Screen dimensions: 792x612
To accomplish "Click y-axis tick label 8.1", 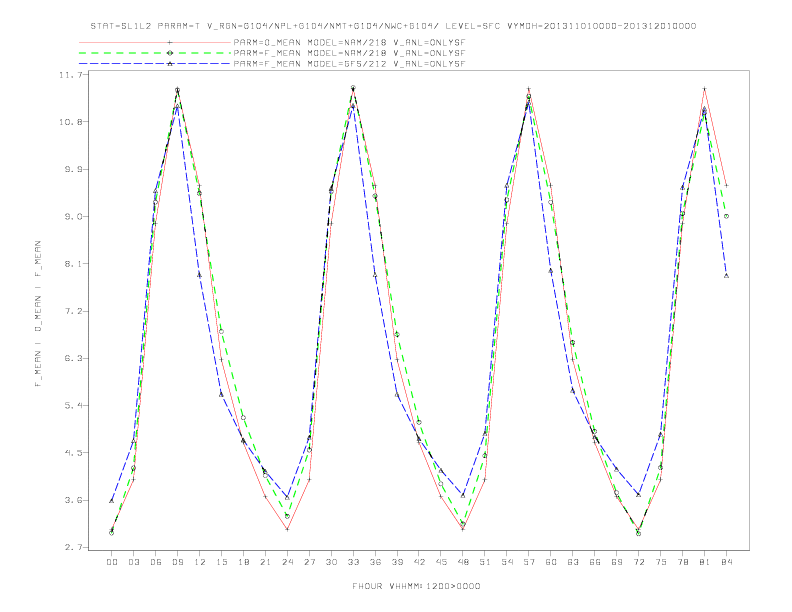I will (74, 264).
